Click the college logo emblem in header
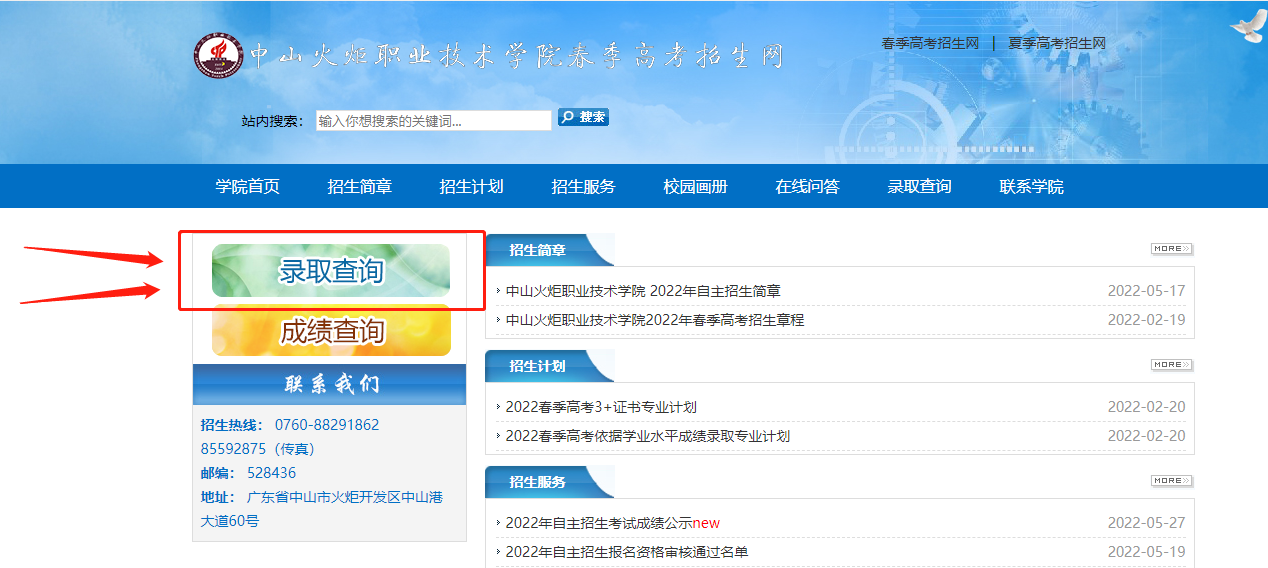Viewport: 1268px width, 568px height. (x=218, y=56)
